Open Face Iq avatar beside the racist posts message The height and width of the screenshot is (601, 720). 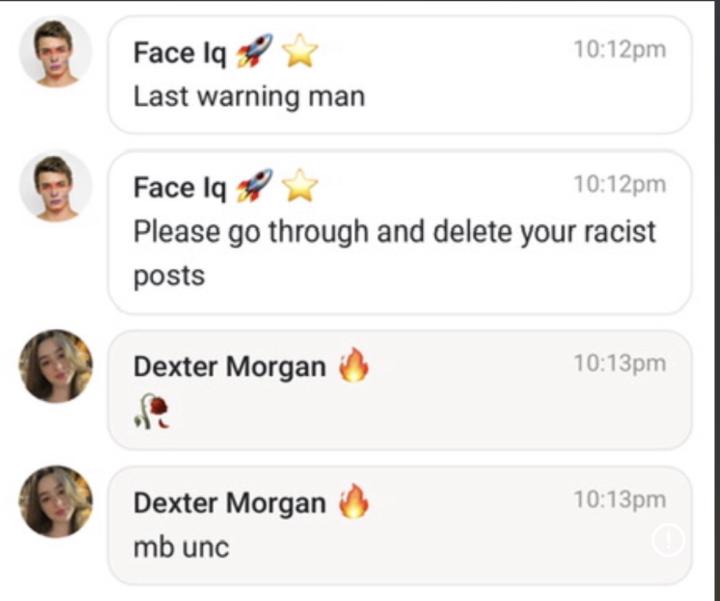[x=55, y=187]
